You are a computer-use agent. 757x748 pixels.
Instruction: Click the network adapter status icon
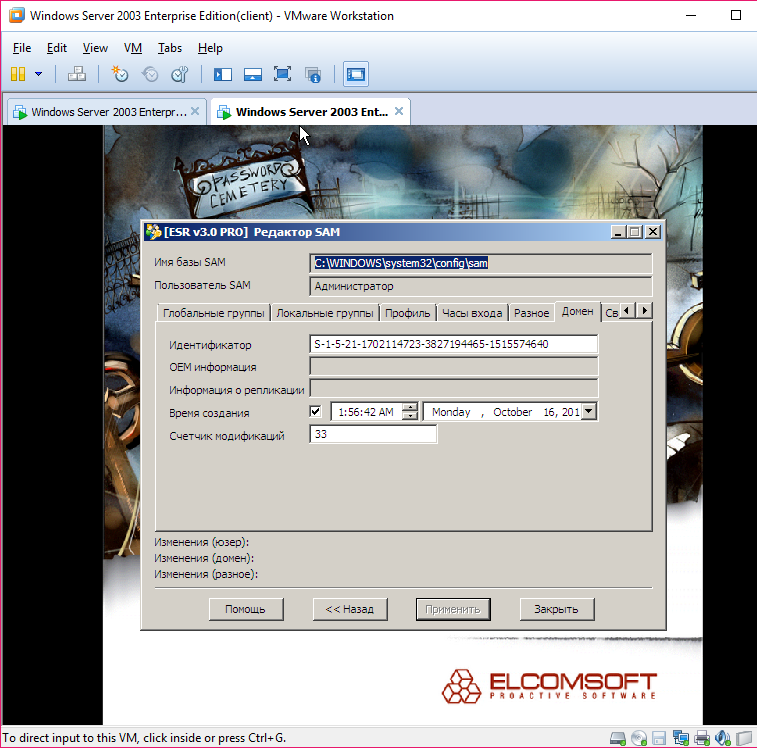pyautogui.click(x=681, y=738)
